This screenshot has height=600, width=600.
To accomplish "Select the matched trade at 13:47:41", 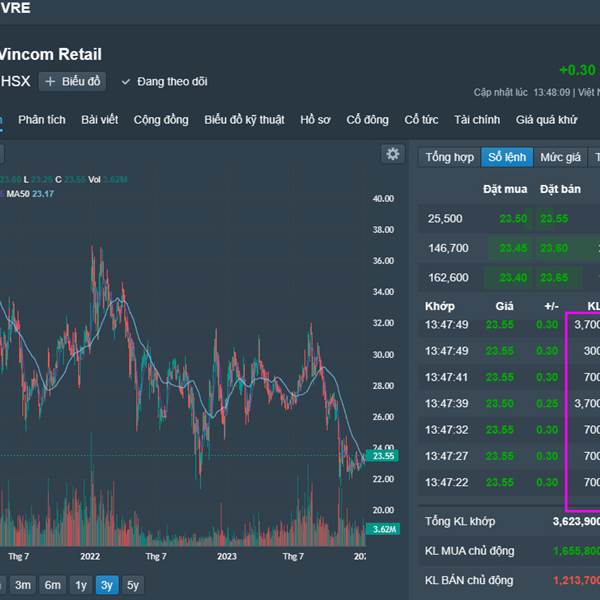I will click(509, 377).
